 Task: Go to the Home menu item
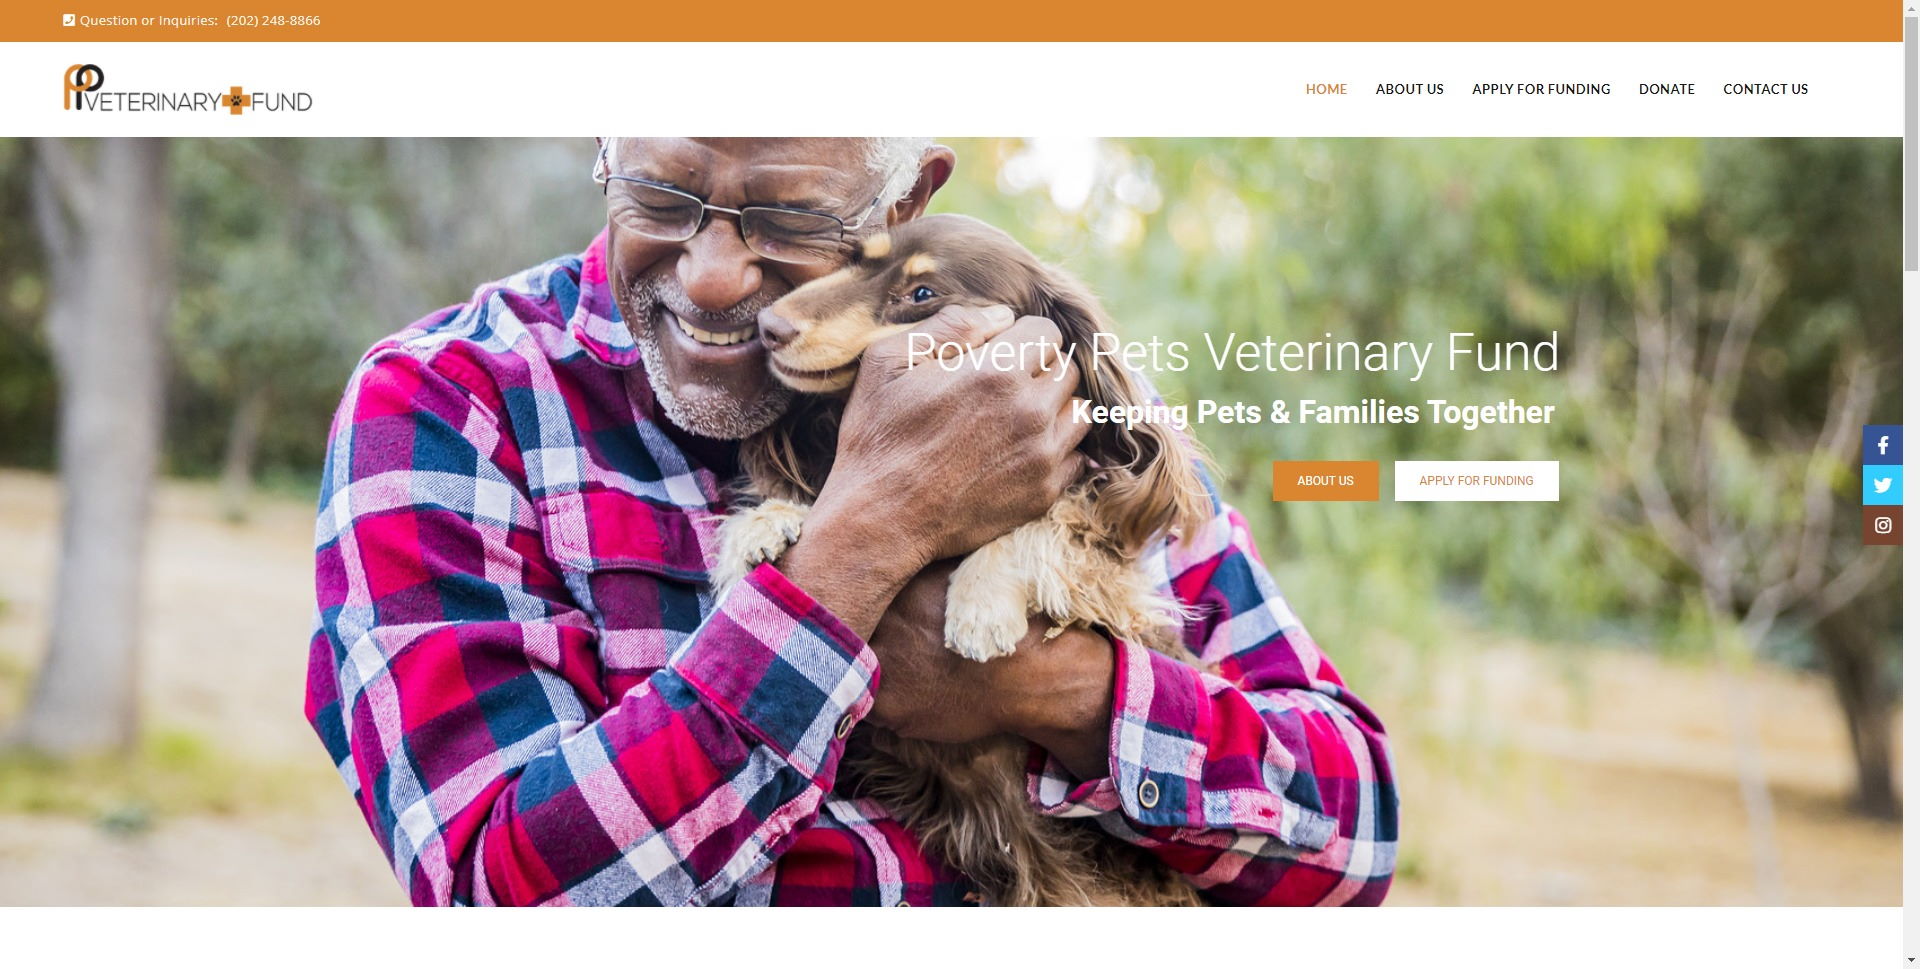point(1326,89)
